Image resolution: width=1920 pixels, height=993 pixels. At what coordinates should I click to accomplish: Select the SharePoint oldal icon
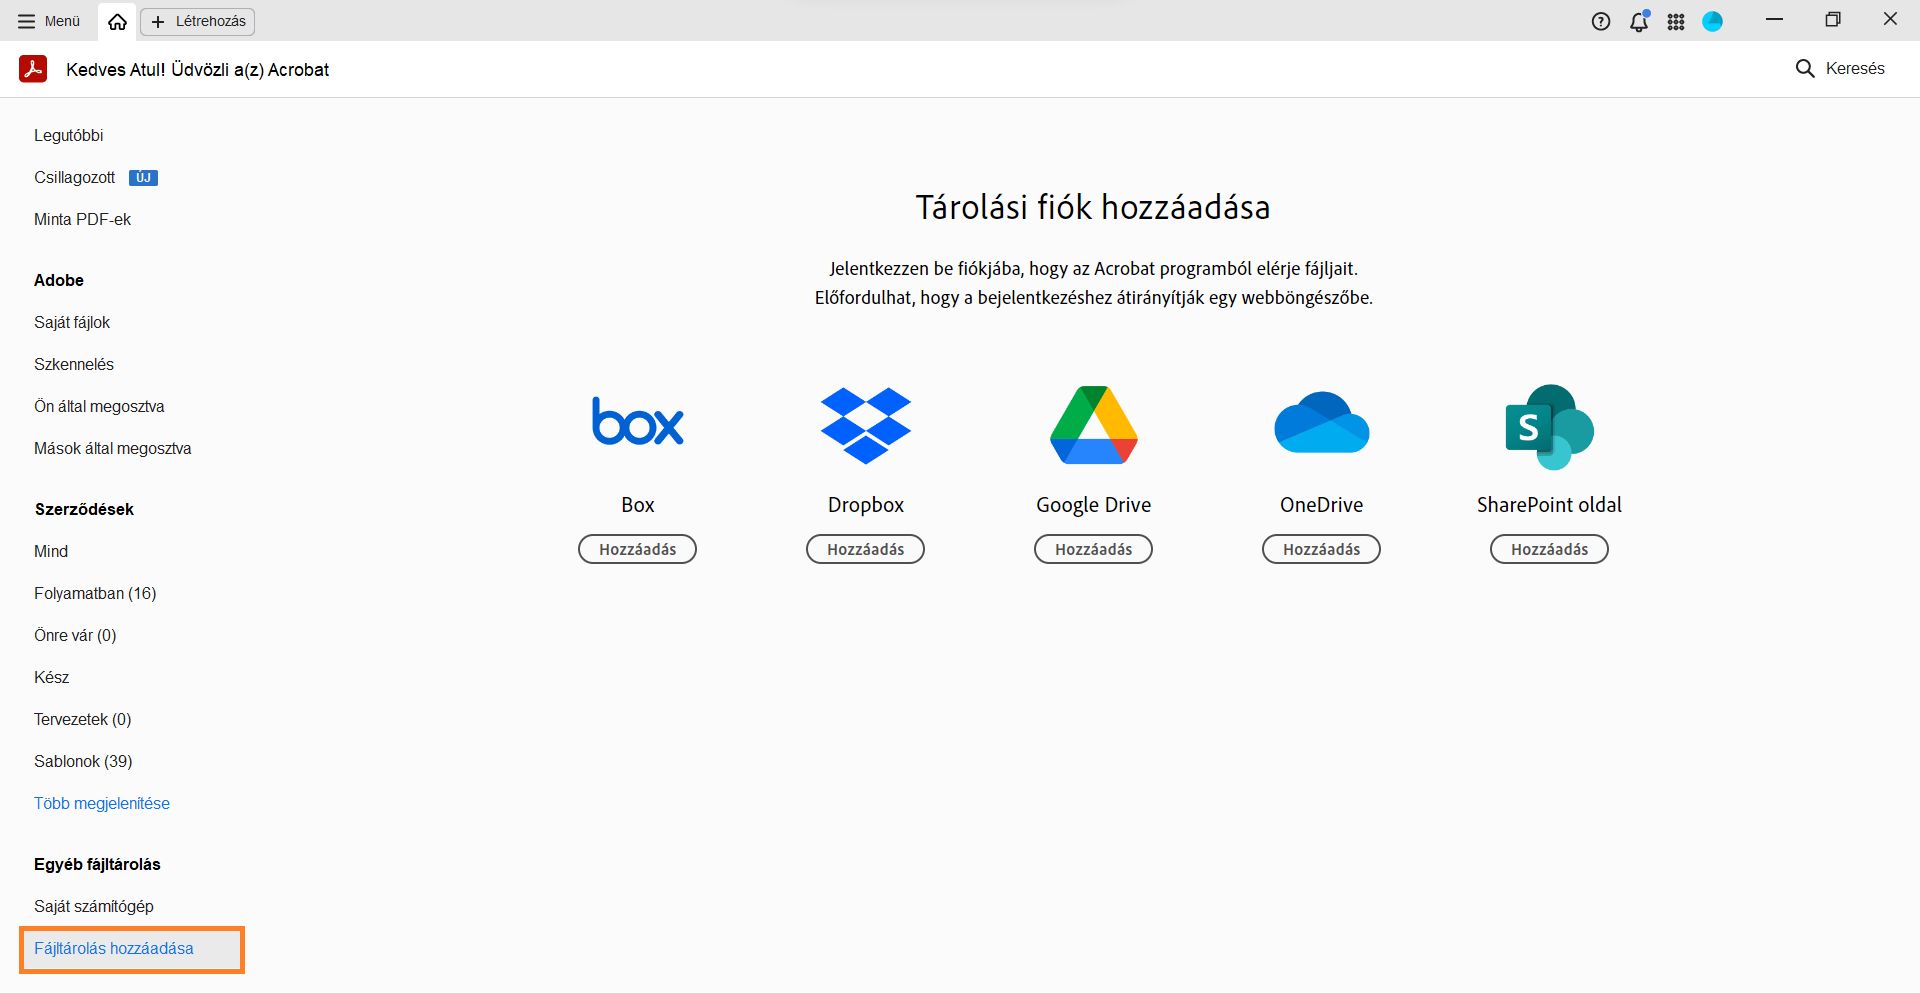1549,424
